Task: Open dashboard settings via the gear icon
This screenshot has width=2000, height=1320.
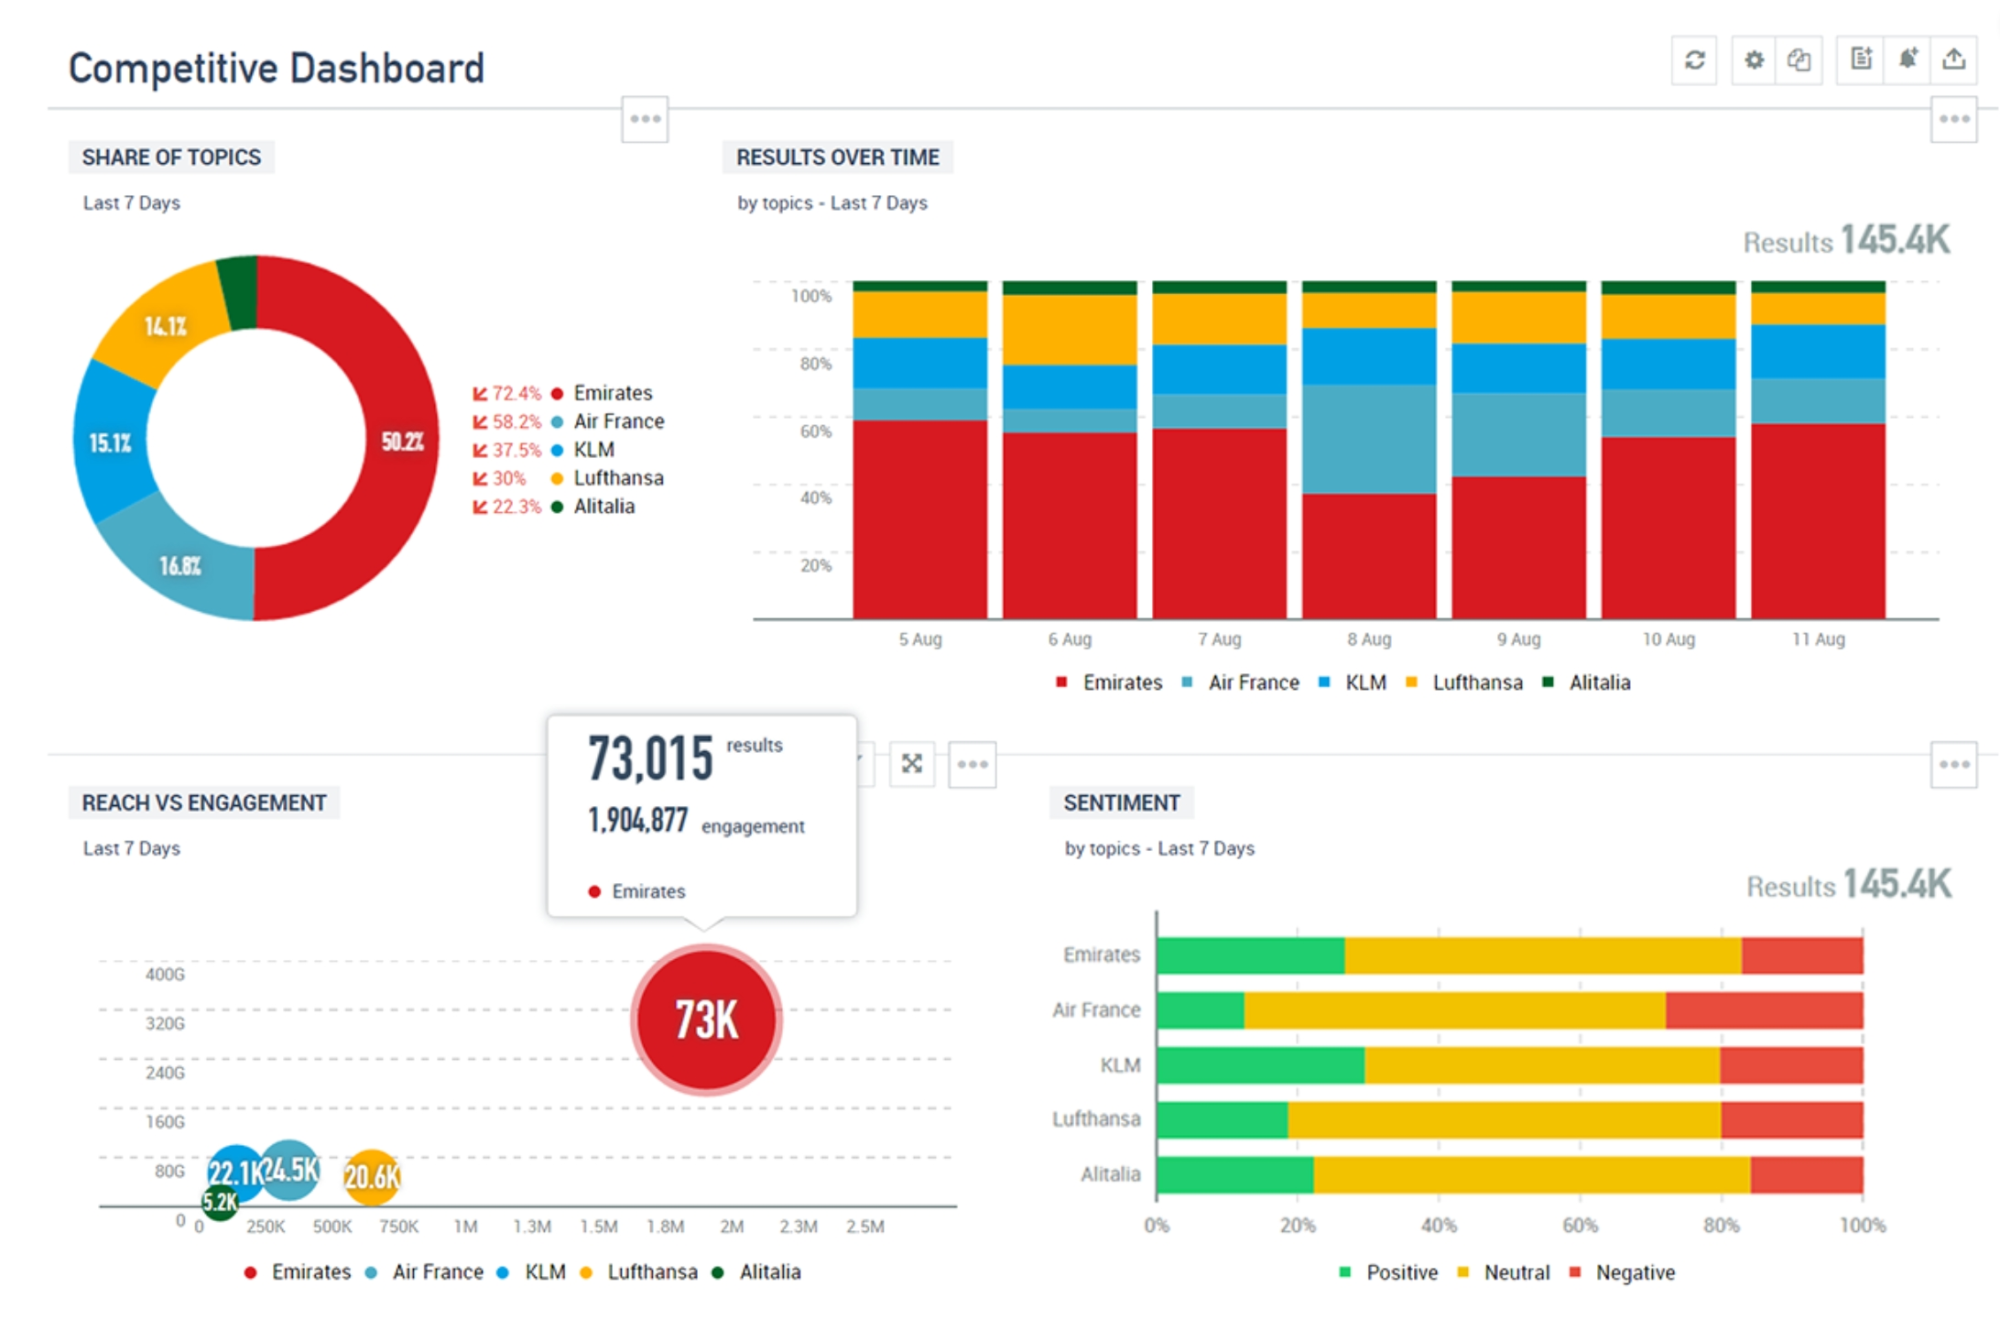Action: [x=1754, y=60]
